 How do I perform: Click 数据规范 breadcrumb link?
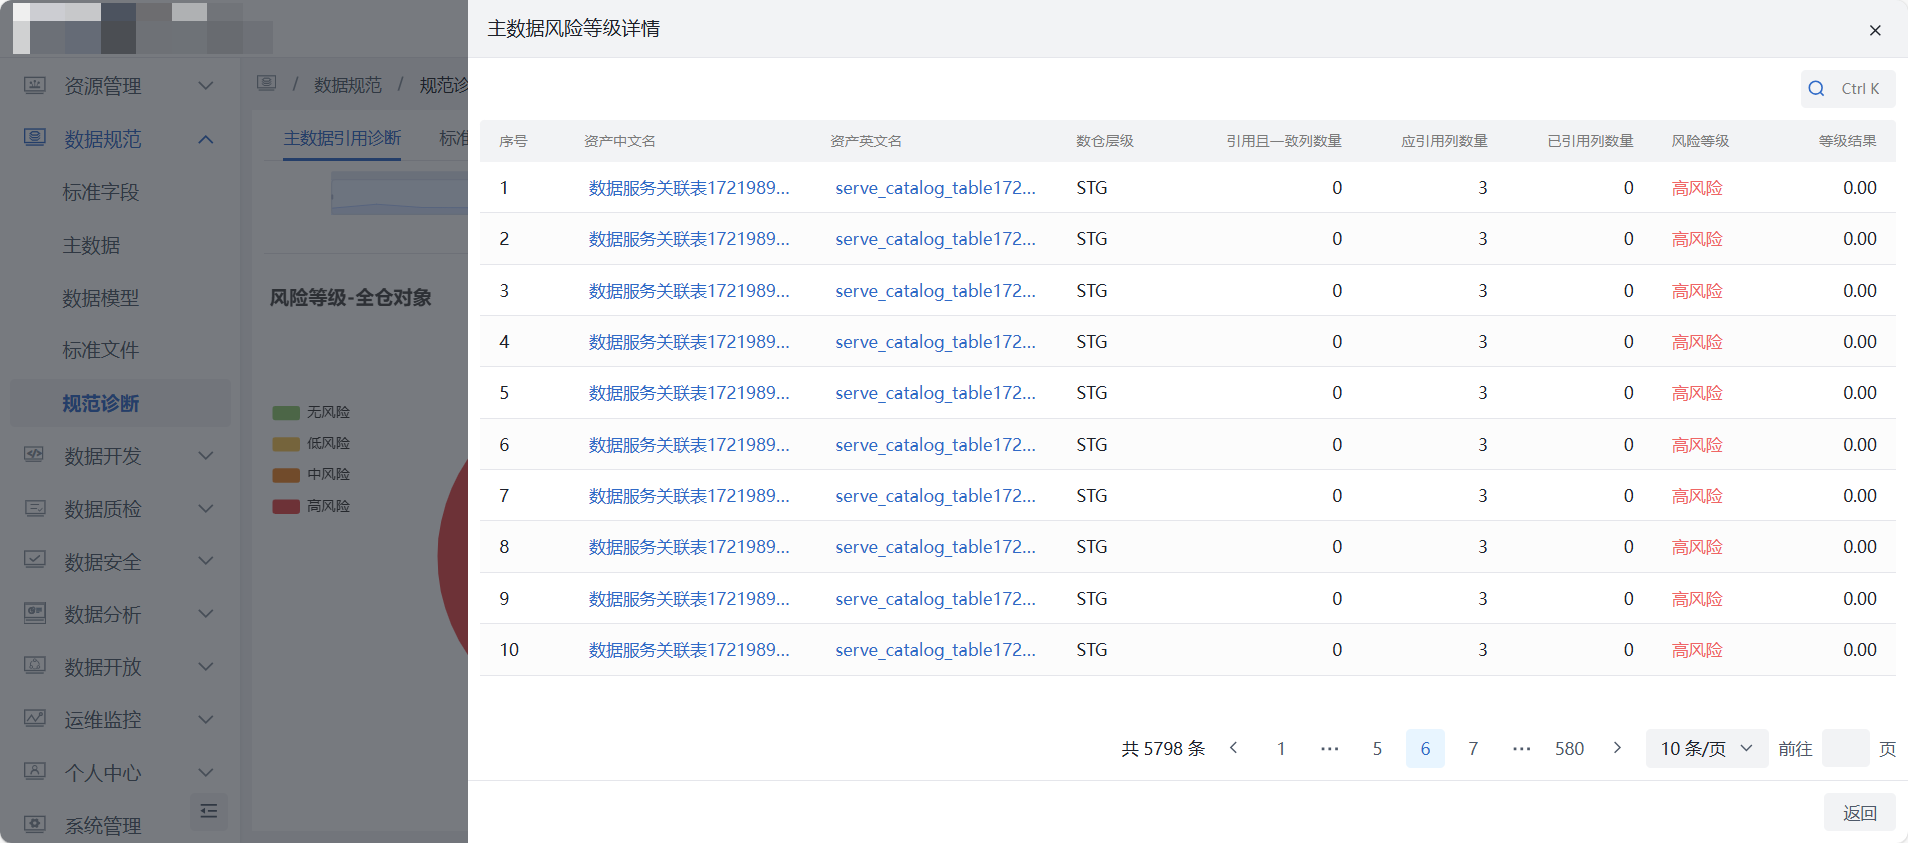[x=348, y=85]
